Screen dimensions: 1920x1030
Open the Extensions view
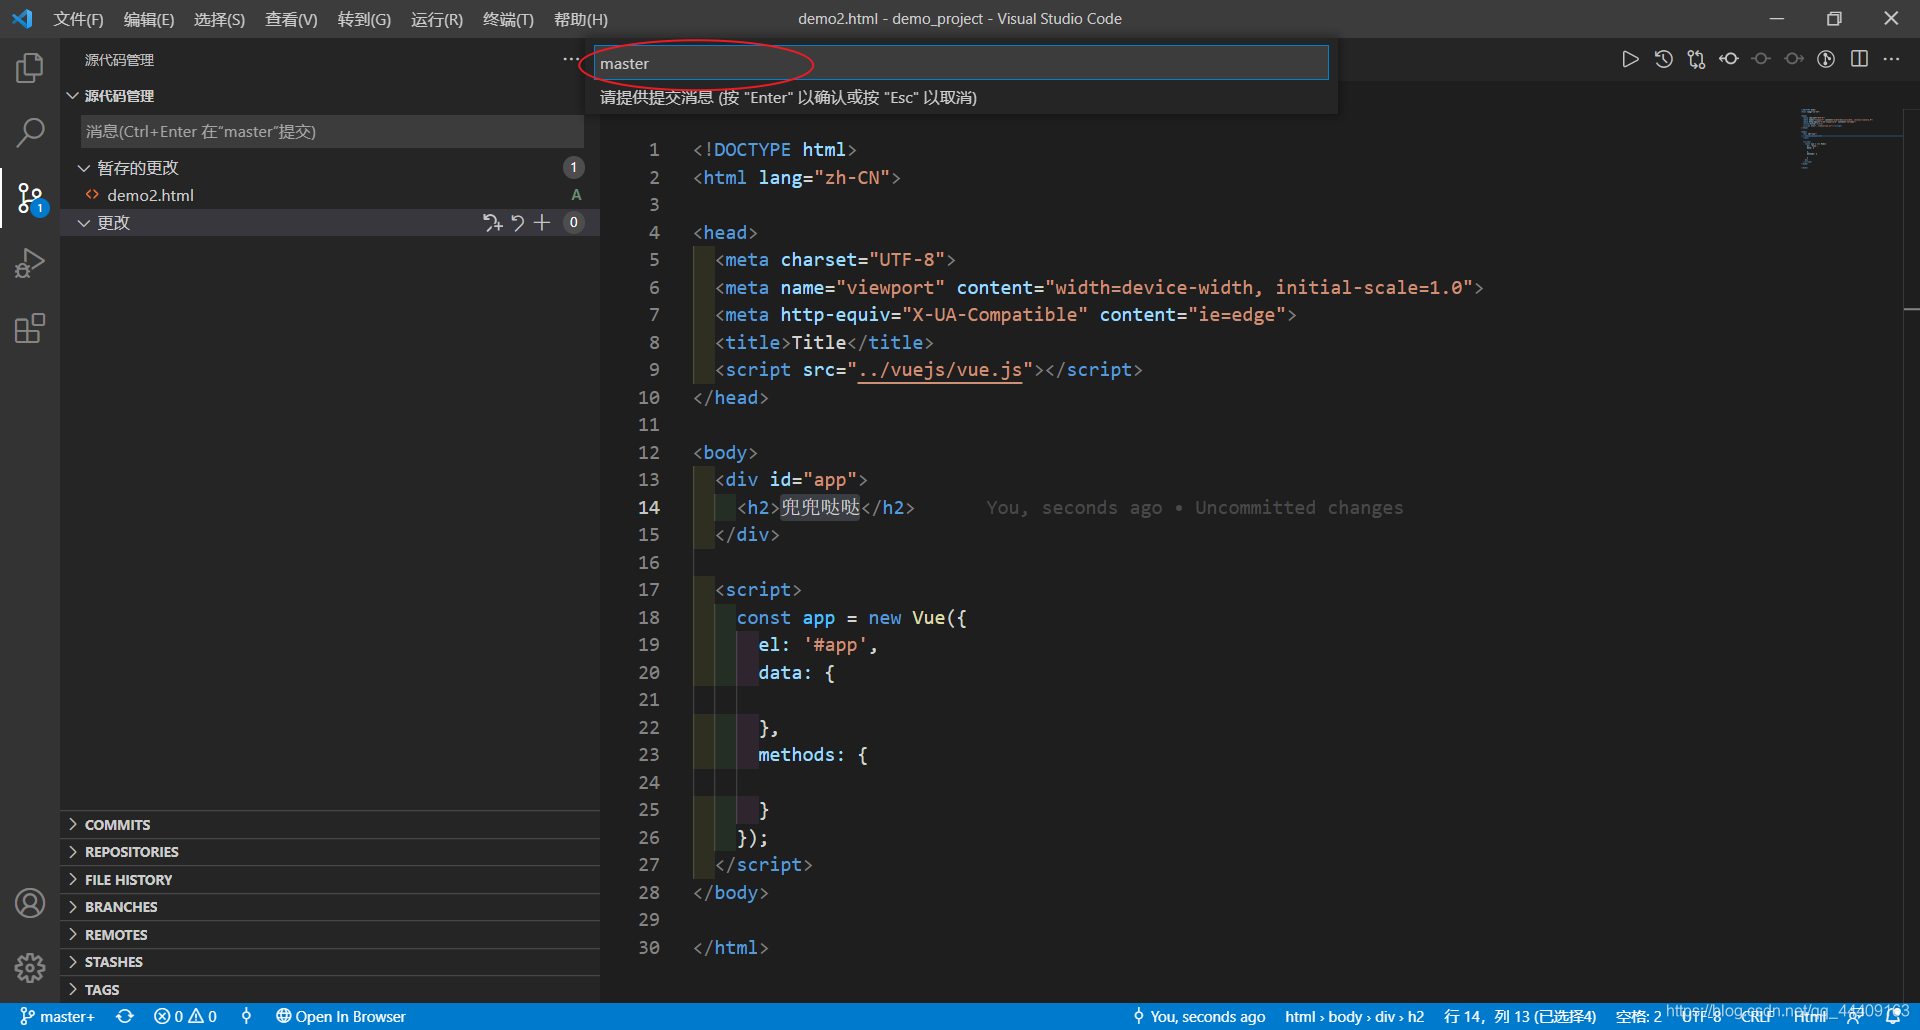coord(30,328)
